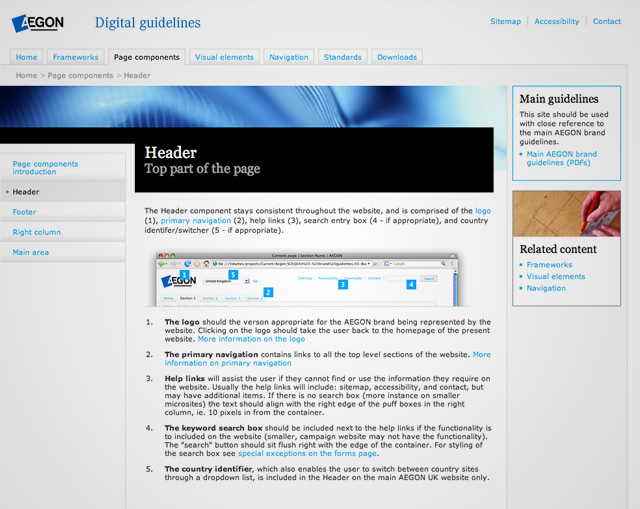Open the Navigation tab

[289, 57]
